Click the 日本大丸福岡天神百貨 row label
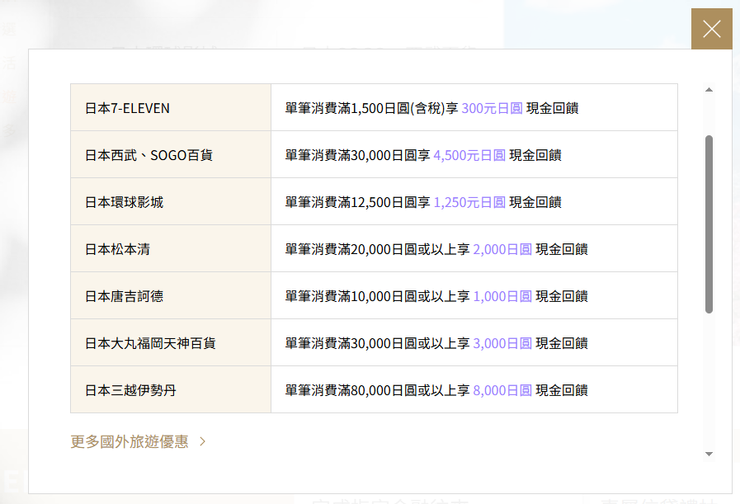The image size is (740, 504). 150,343
